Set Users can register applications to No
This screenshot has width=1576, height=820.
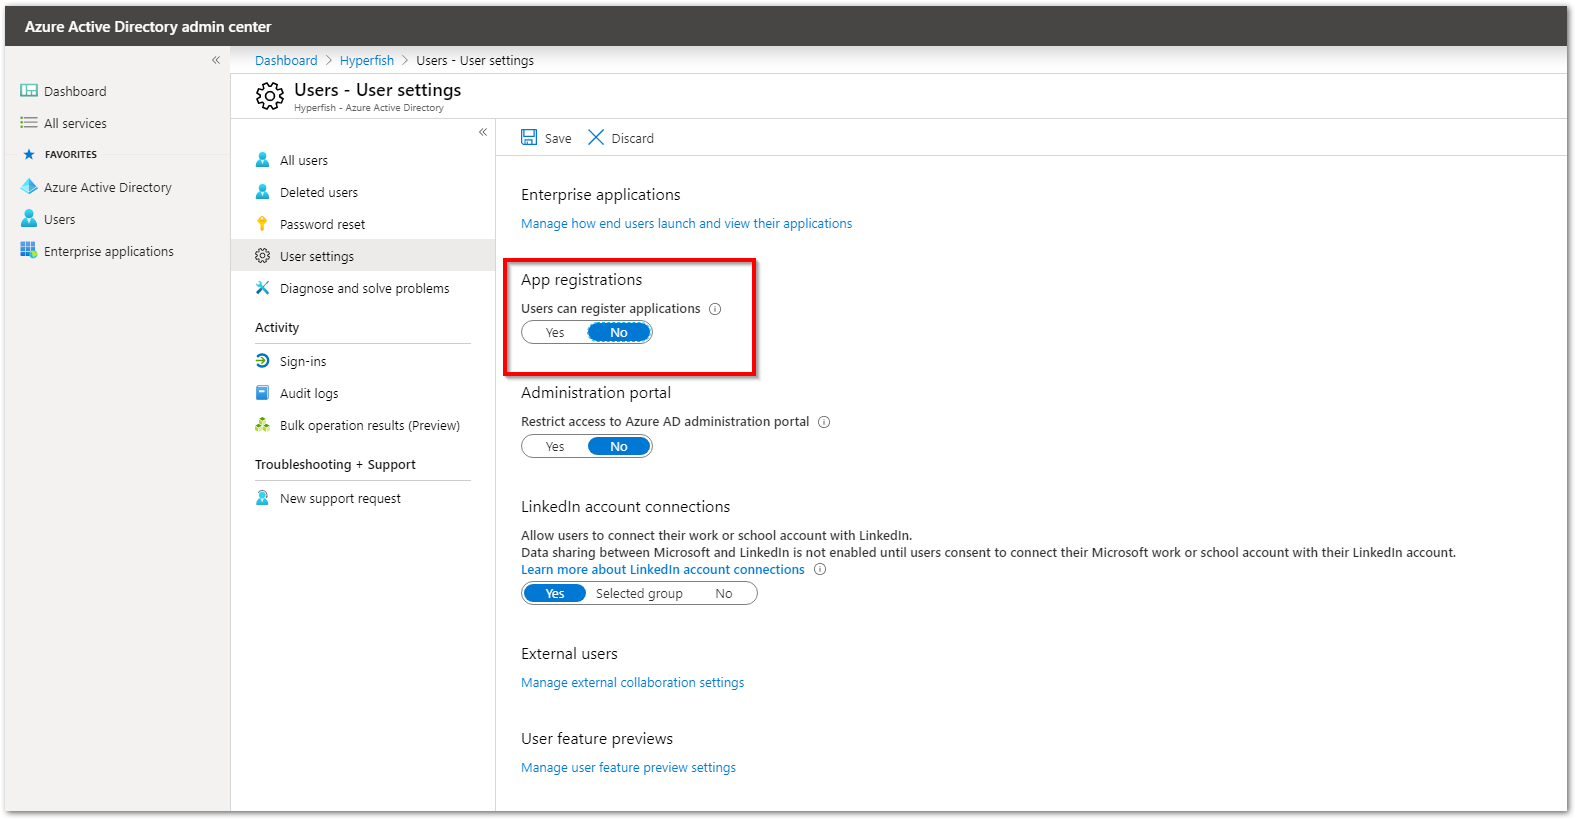(x=619, y=333)
